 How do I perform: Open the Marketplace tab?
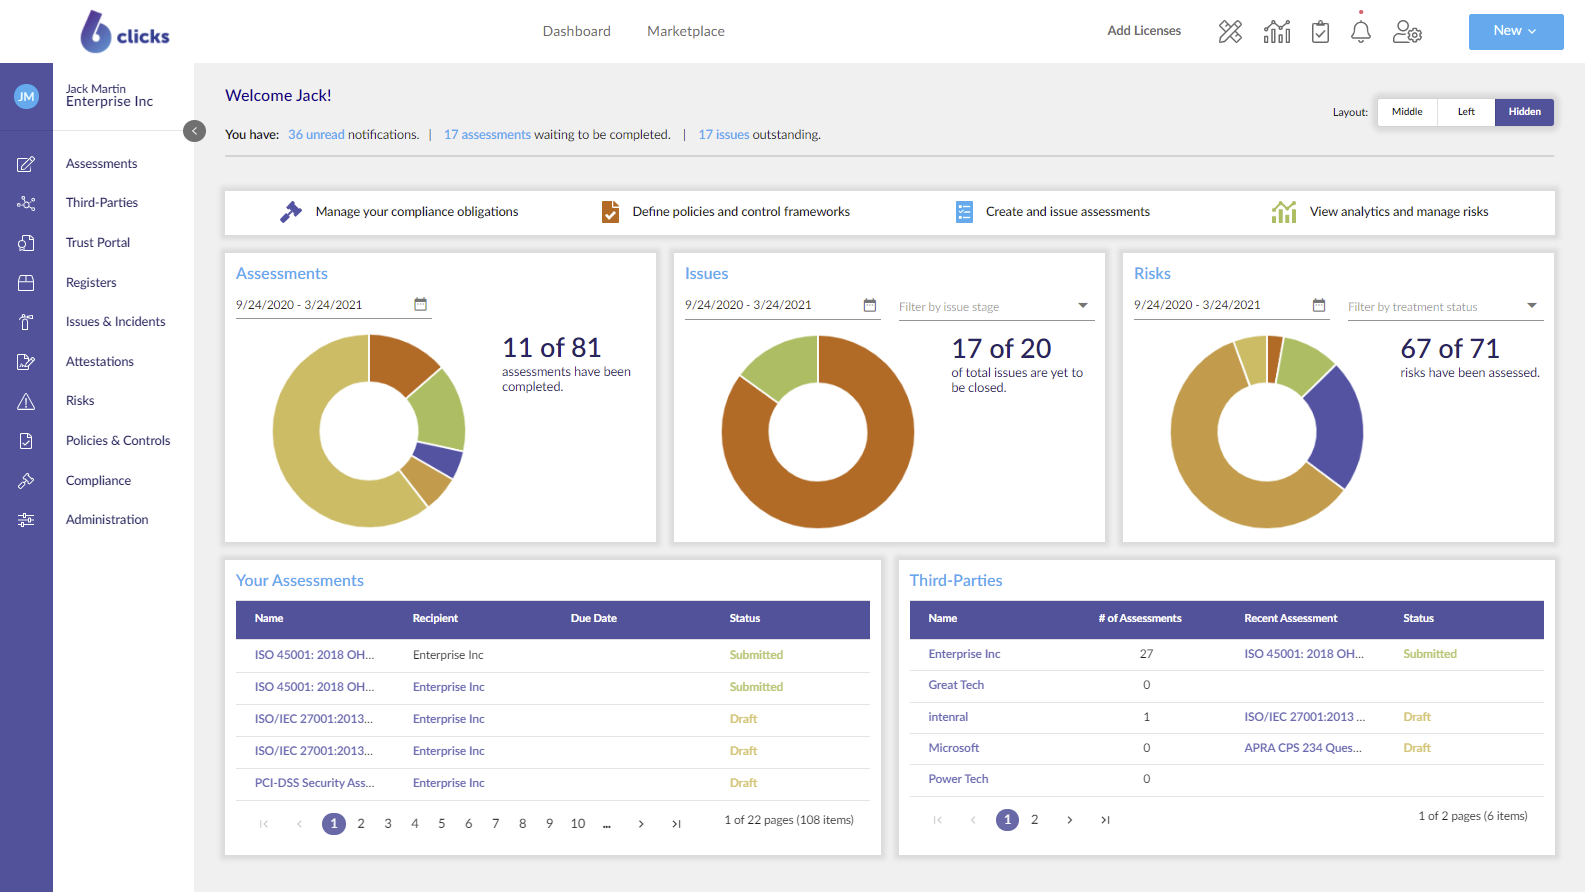coord(685,31)
